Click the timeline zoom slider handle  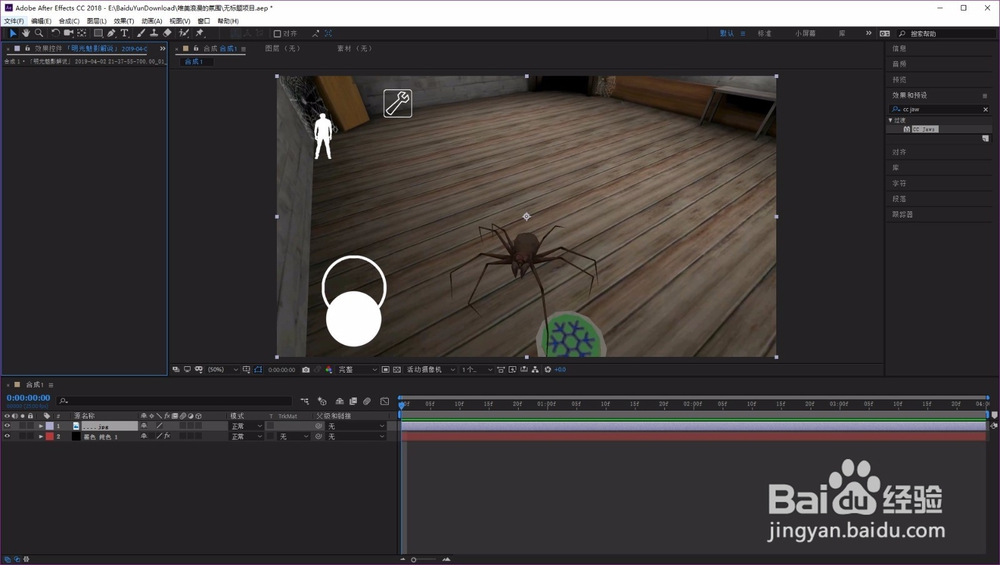413,559
